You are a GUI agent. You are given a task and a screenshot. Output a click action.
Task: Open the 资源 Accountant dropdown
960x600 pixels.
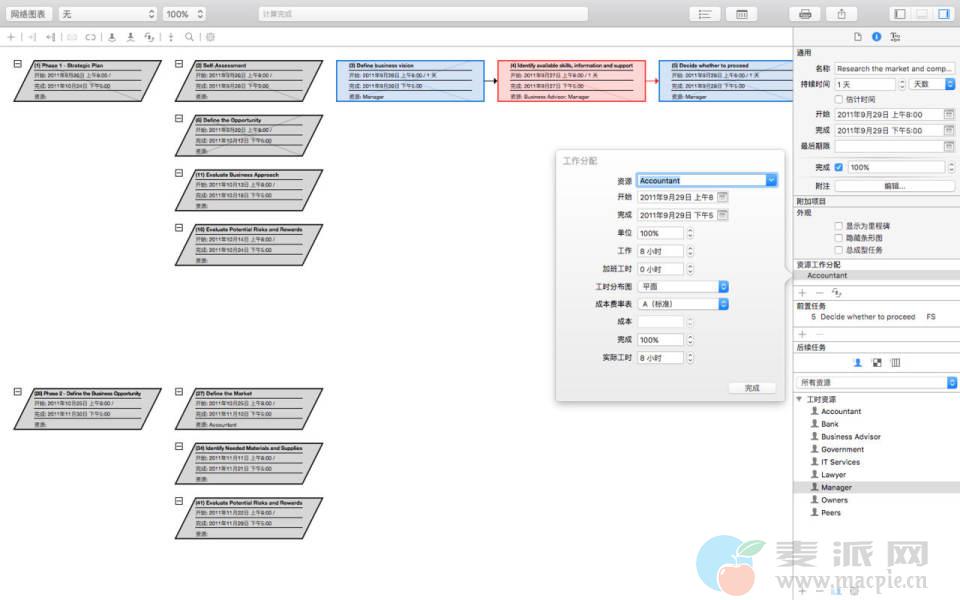pos(771,180)
